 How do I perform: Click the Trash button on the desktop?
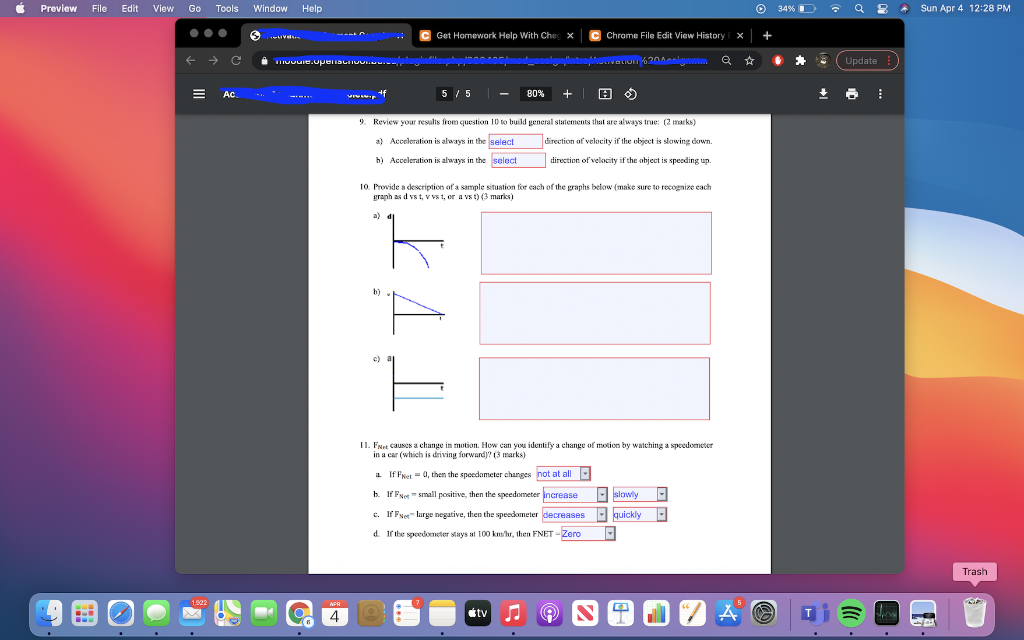tap(974, 572)
